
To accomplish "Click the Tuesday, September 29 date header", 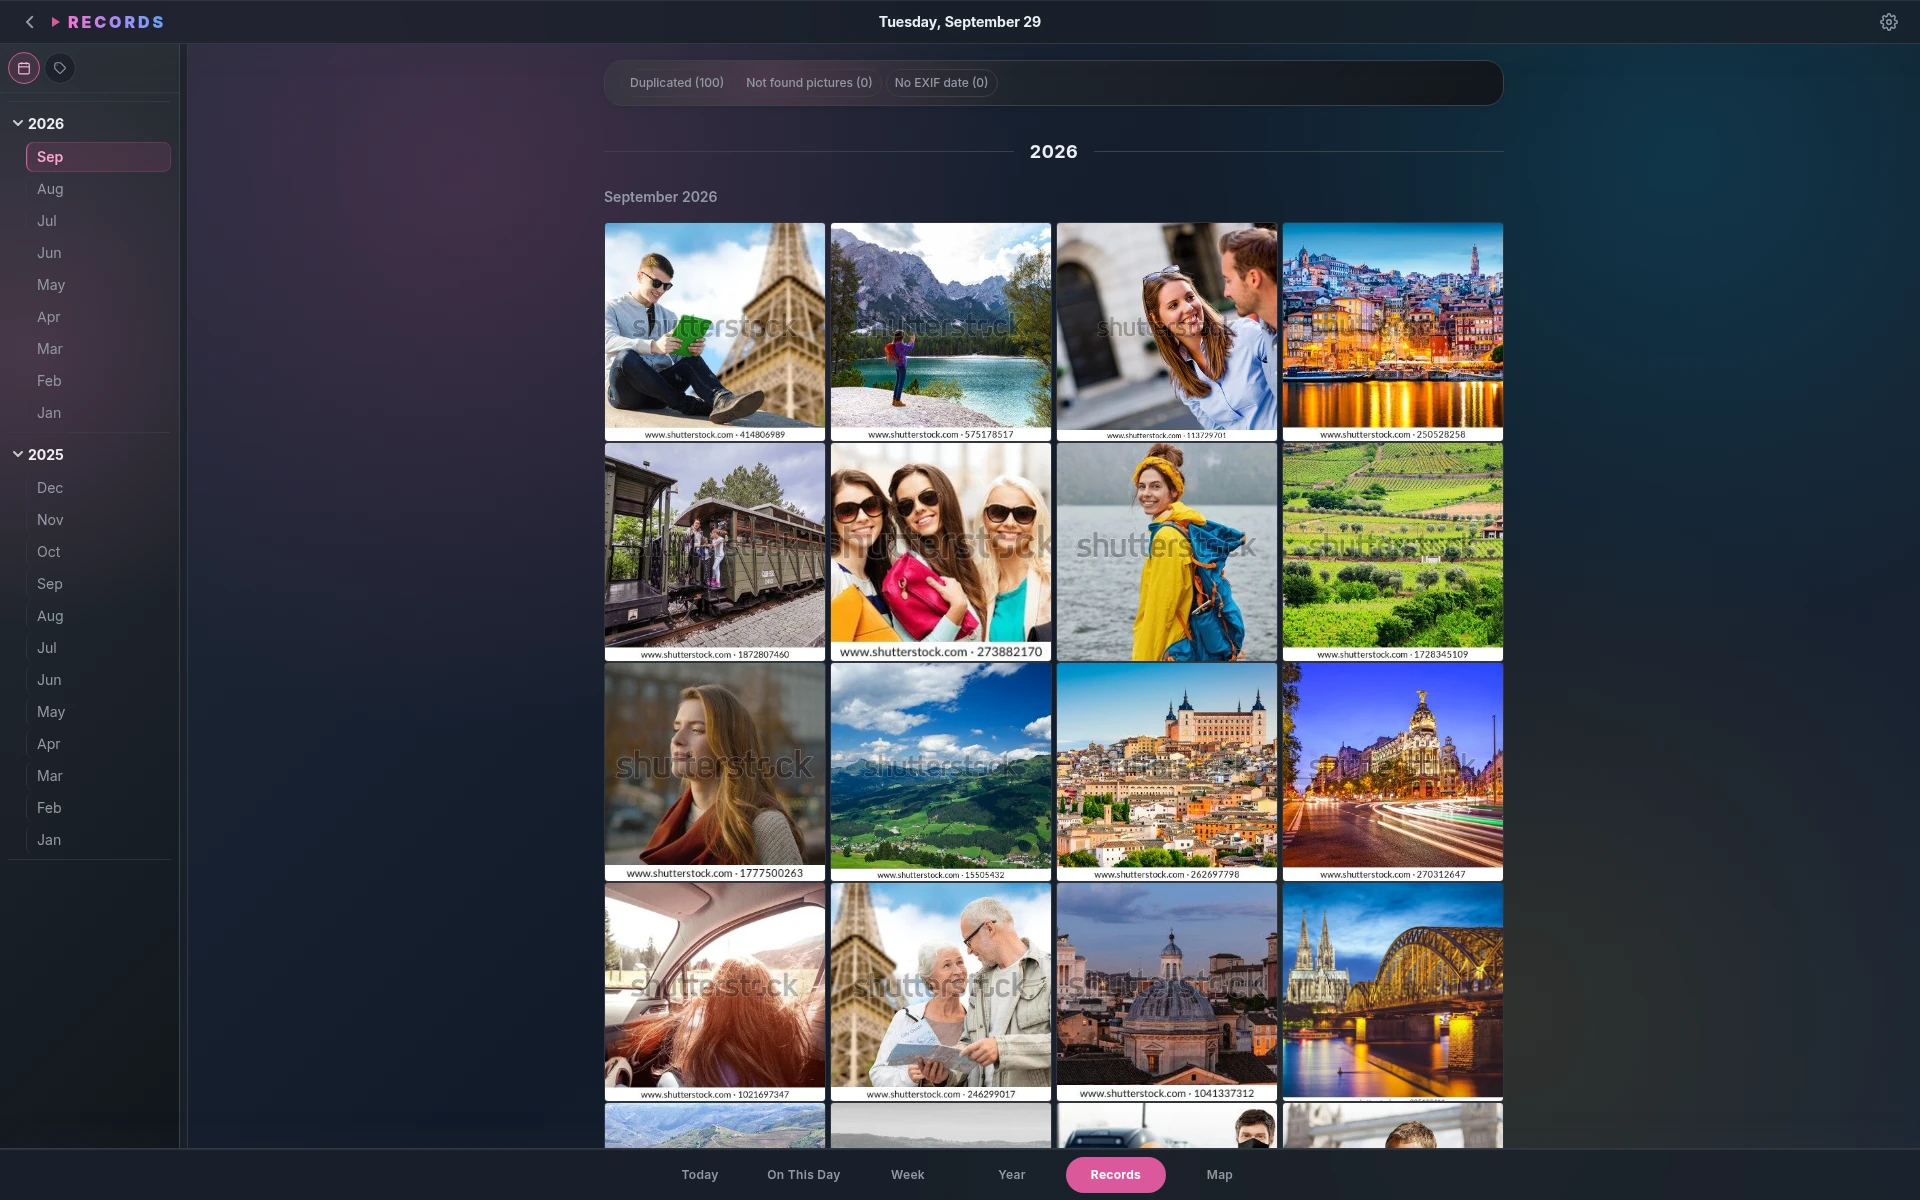I will [960, 22].
